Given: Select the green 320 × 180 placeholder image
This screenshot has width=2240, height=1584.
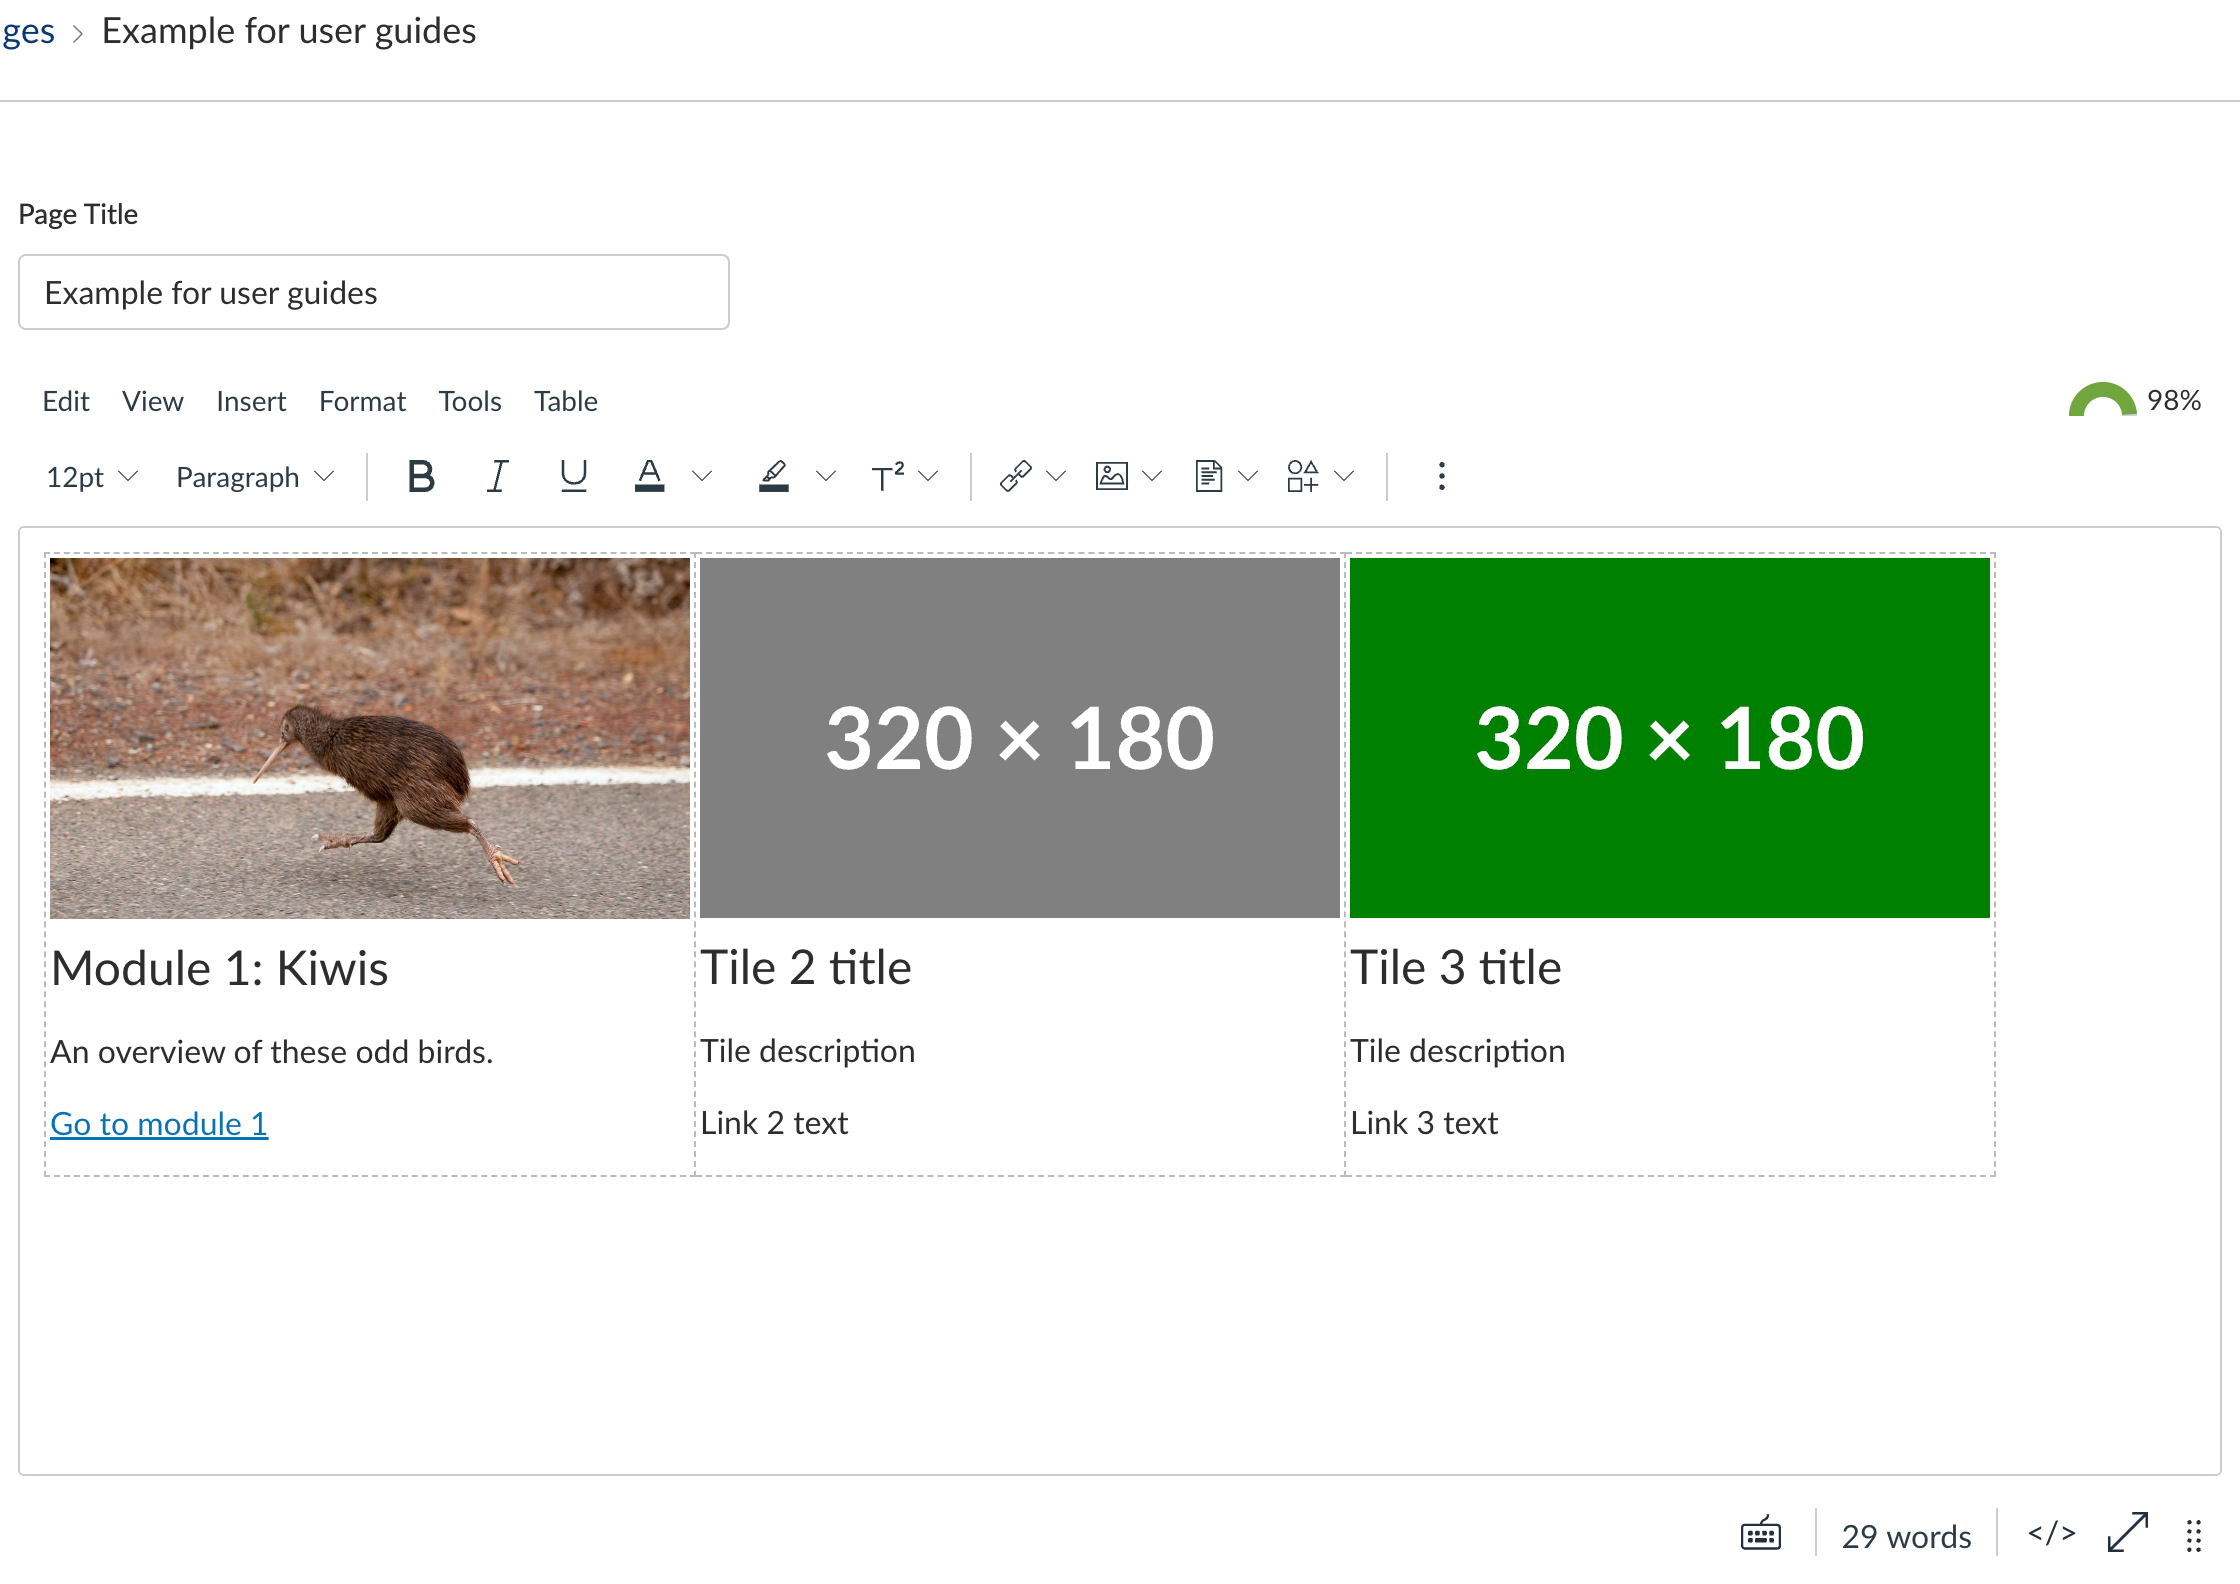Looking at the screenshot, I should [1670, 738].
